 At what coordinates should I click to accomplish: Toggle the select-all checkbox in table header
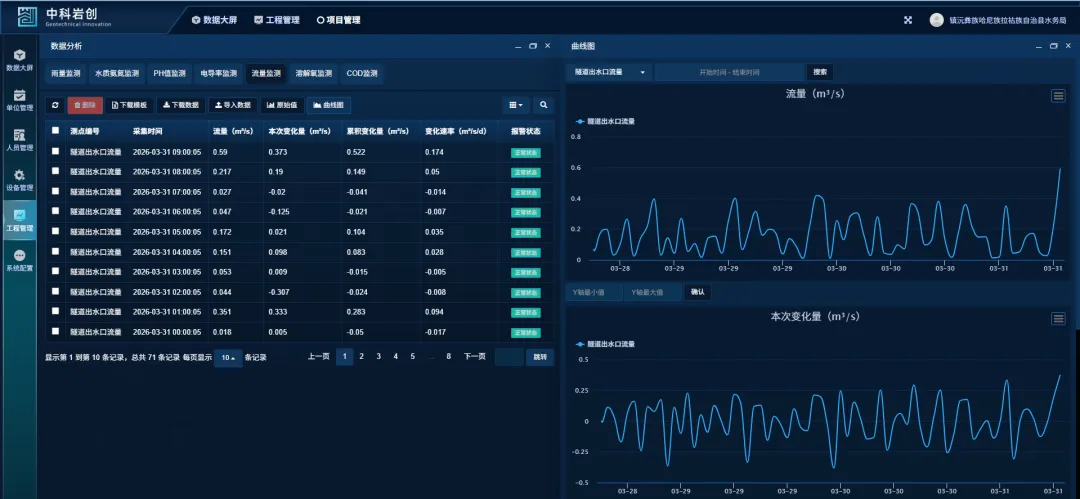(56, 130)
